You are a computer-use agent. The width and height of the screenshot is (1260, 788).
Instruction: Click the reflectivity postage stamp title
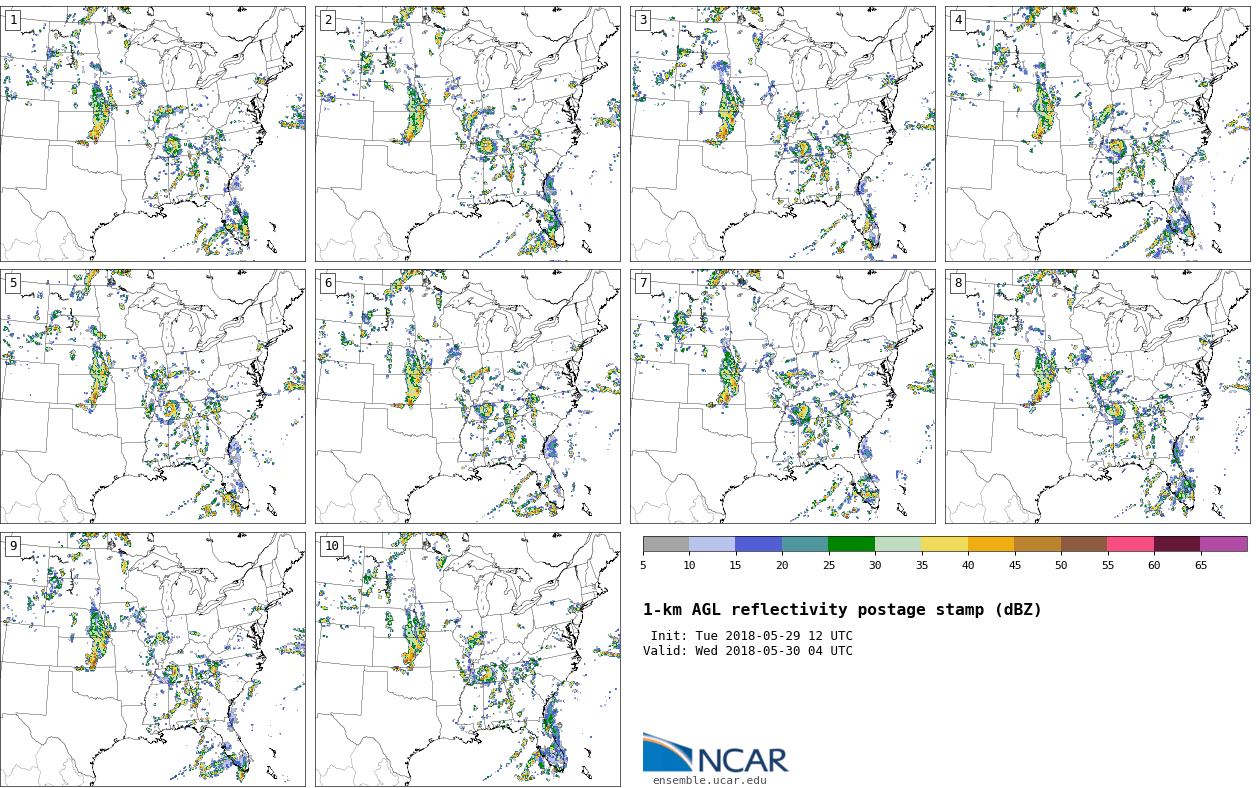pos(842,610)
